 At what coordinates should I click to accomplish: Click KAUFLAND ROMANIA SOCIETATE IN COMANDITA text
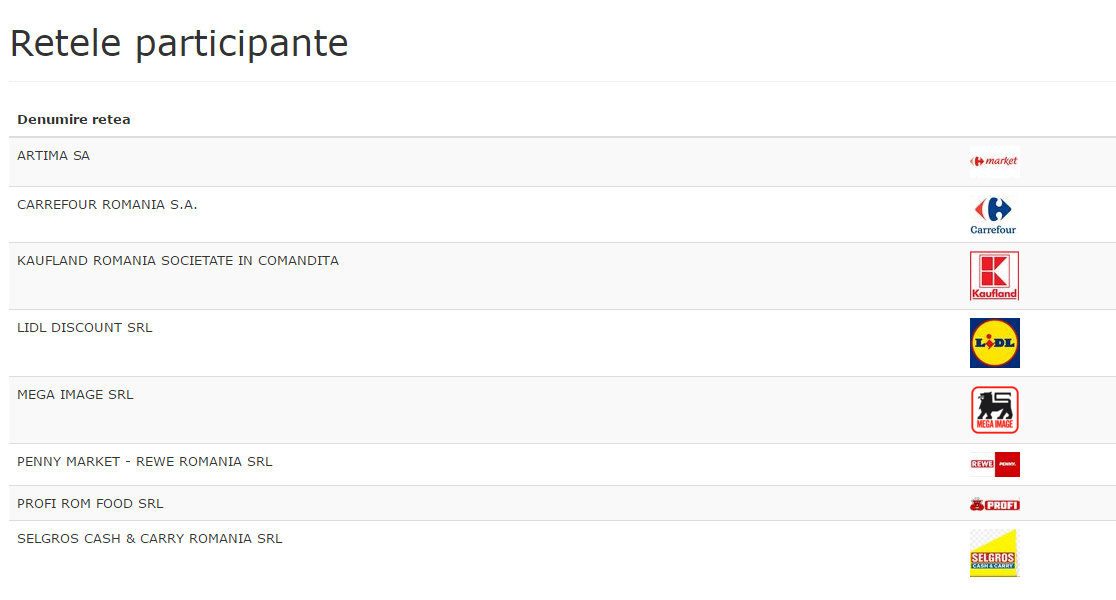178,261
